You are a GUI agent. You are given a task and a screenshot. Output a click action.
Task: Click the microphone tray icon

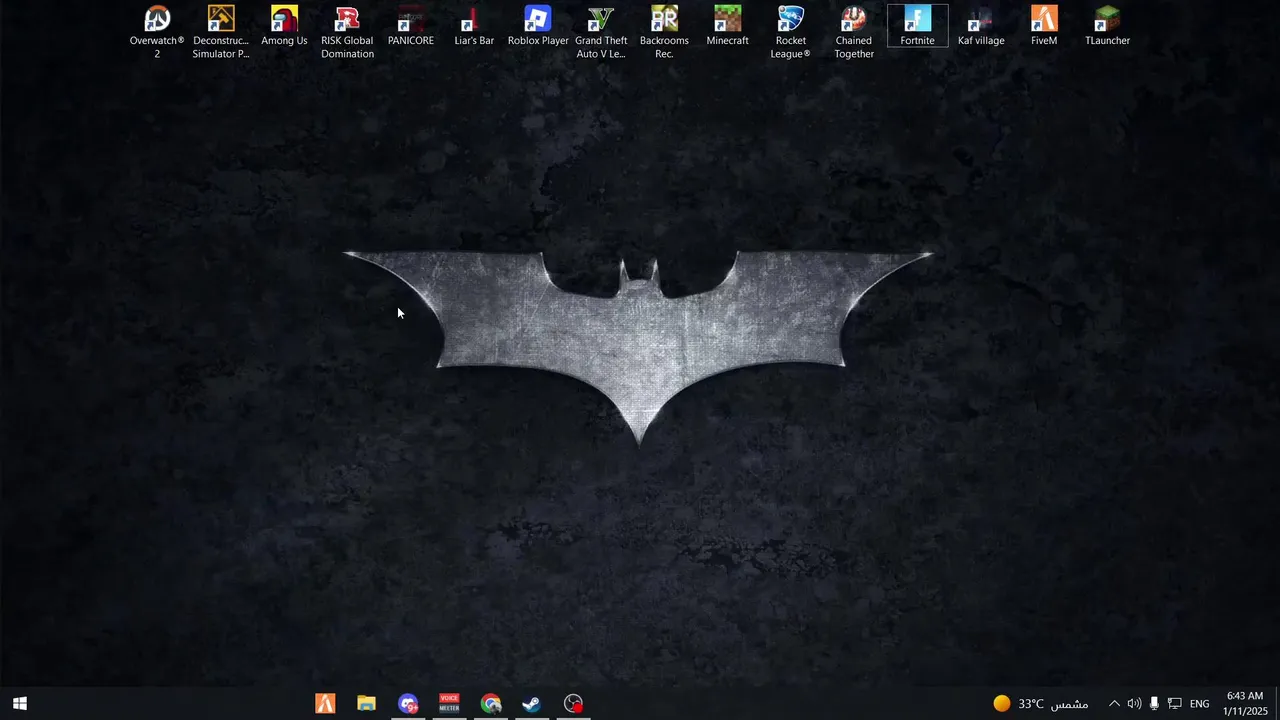(x=1154, y=704)
